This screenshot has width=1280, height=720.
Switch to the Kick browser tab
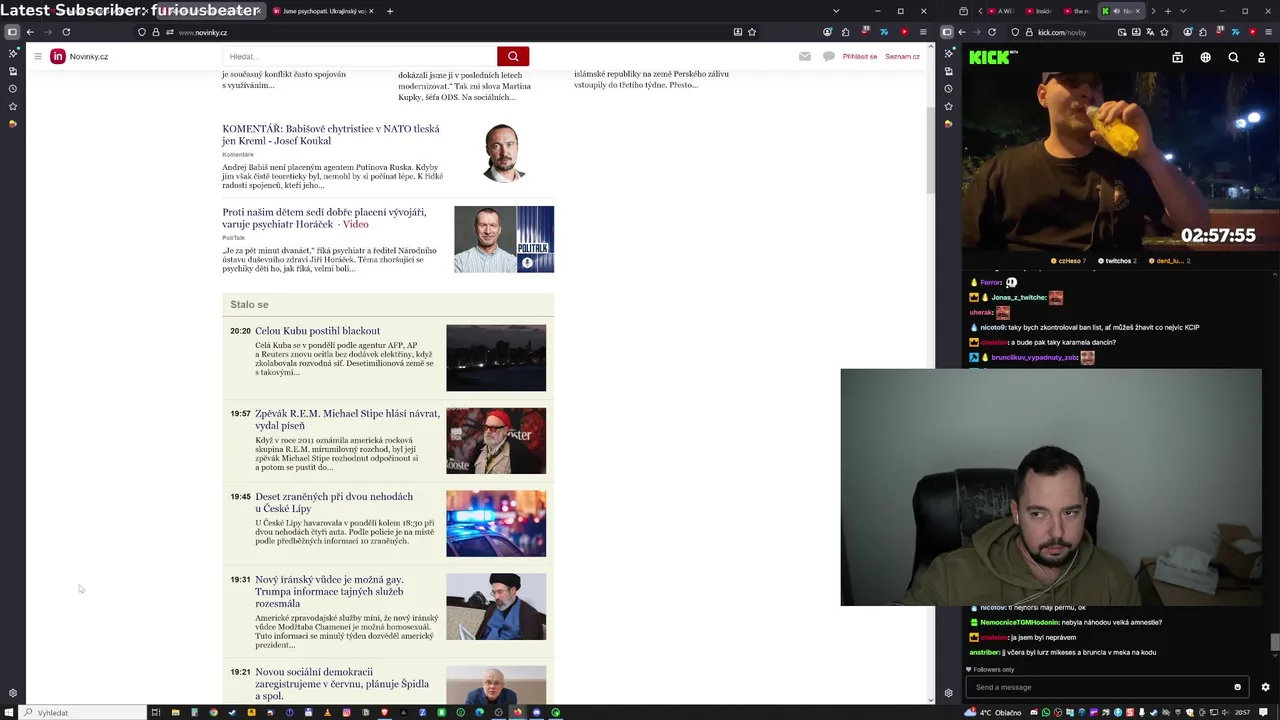coord(1121,11)
